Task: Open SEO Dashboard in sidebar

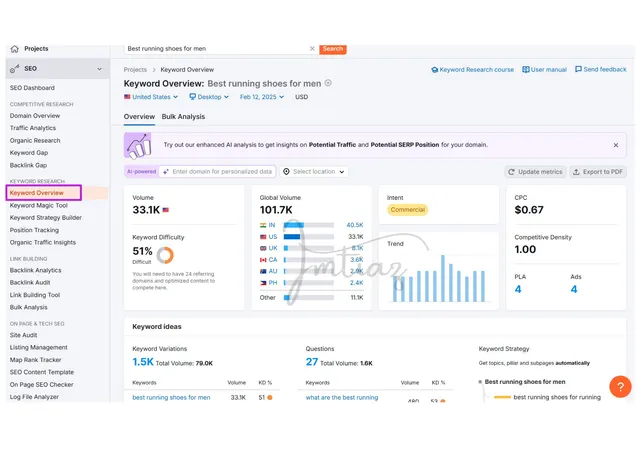Action: click(x=32, y=88)
